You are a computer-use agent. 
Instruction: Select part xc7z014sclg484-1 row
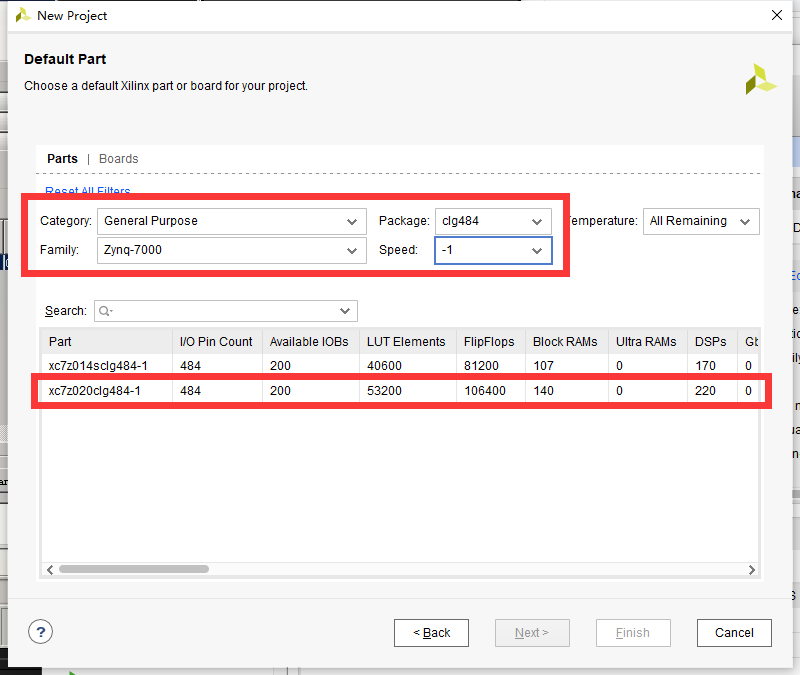coord(400,365)
